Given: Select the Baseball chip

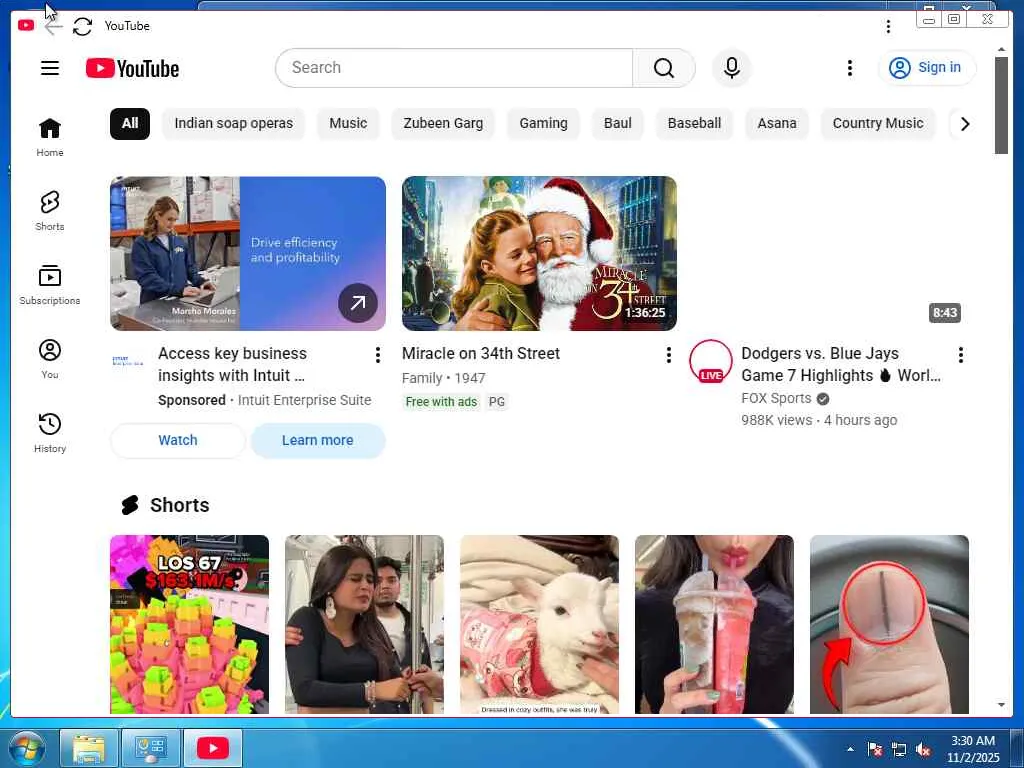Looking at the screenshot, I should (694, 123).
